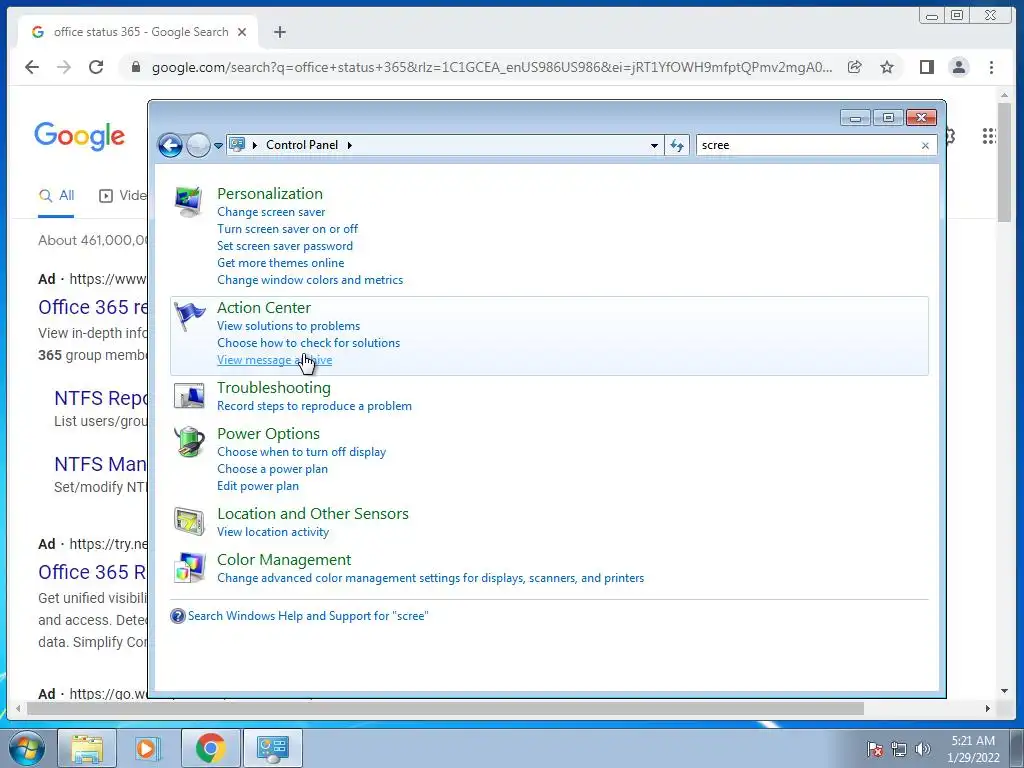Click the Power Options heading
This screenshot has width=1024, height=768.
pos(268,434)
